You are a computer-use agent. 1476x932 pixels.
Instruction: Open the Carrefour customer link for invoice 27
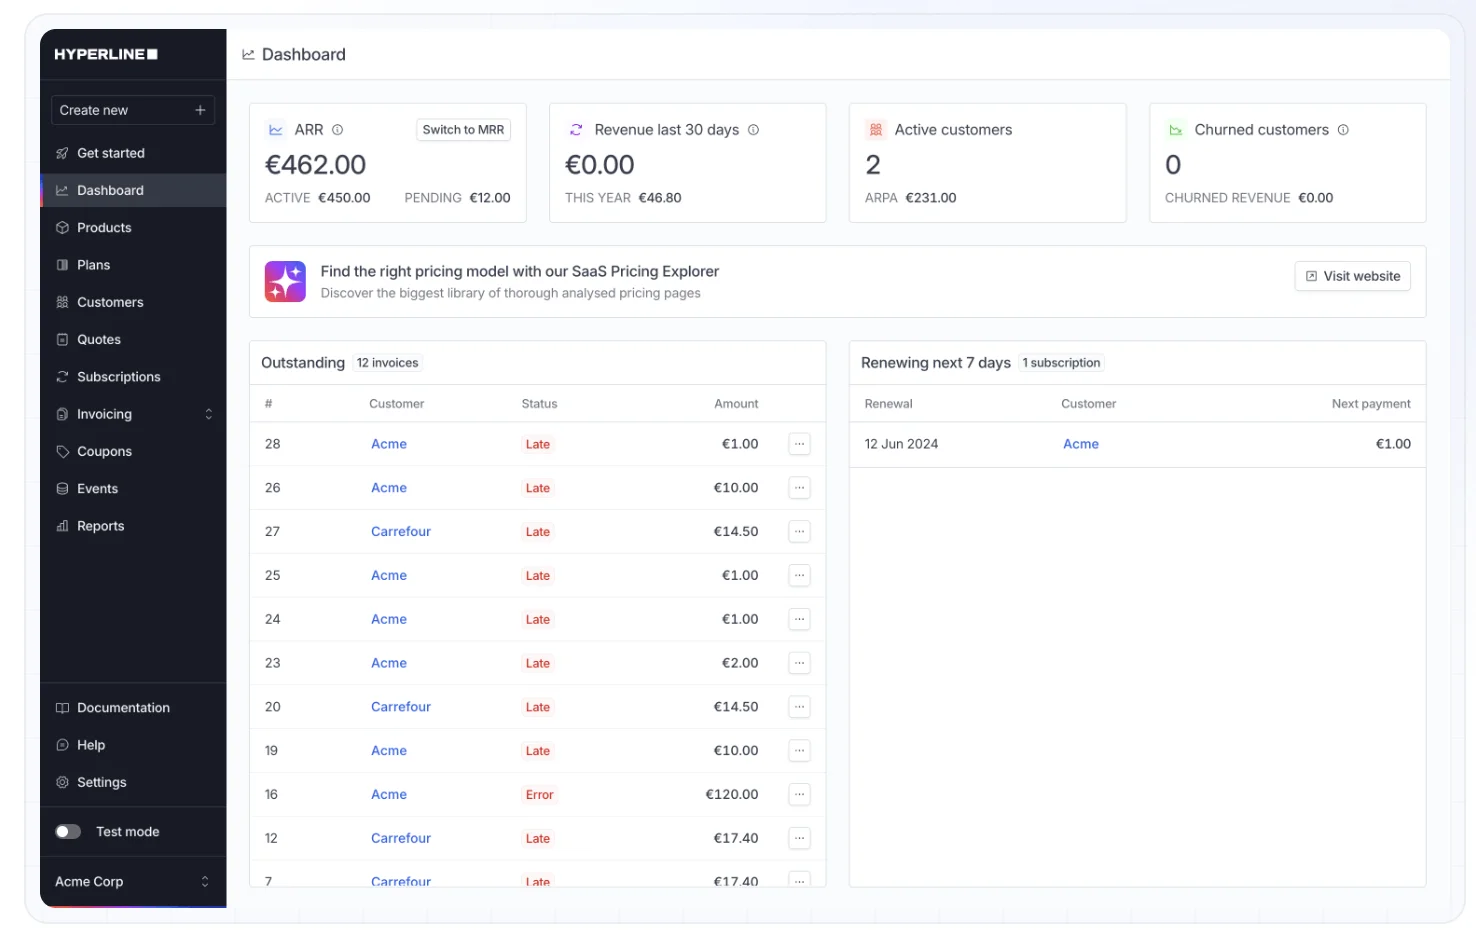[400, 531]
